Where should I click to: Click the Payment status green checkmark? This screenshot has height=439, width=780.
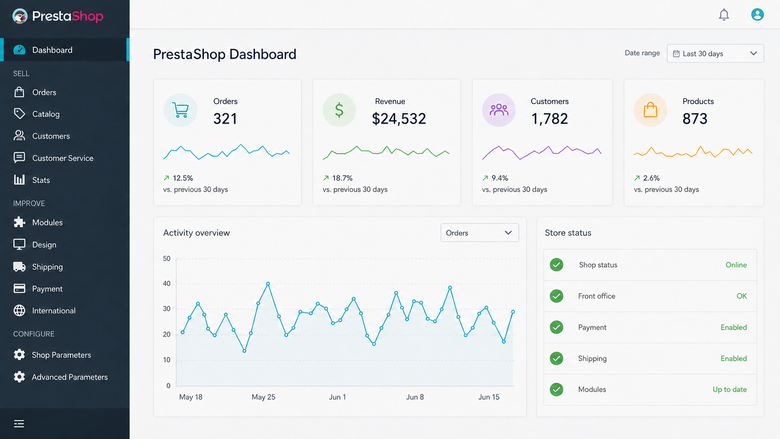557,327
